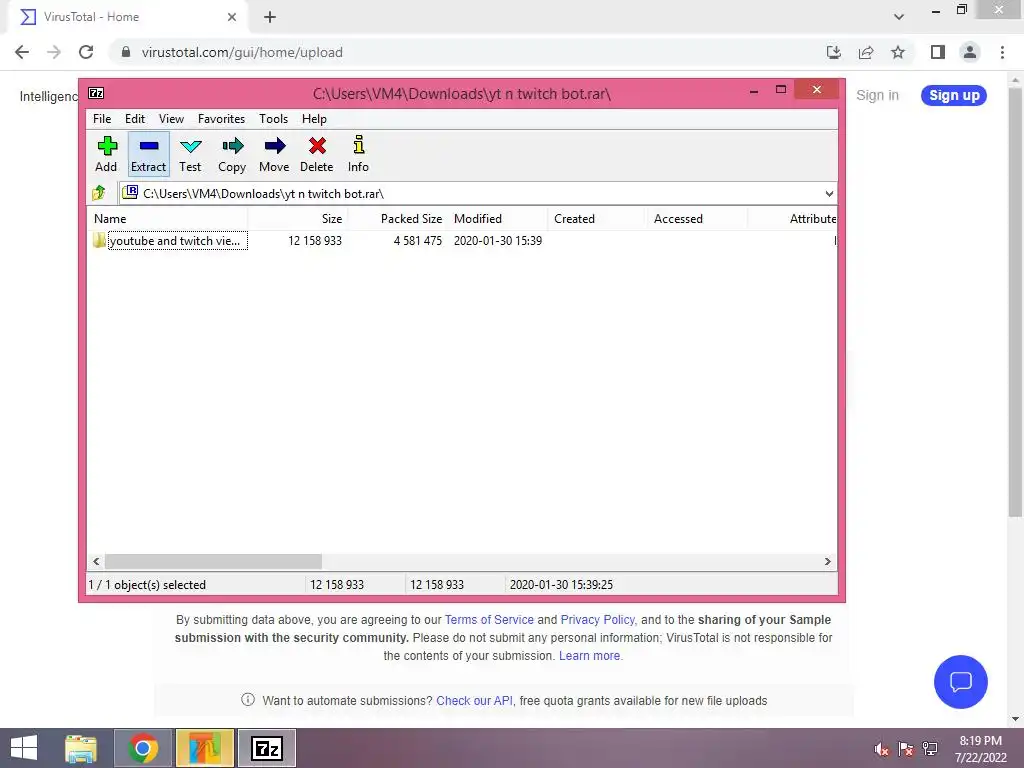This screenshot has width=1024, height=768.
Task: Click status bar '1 / 1 object(s) selected'
Action: [147, 584]
